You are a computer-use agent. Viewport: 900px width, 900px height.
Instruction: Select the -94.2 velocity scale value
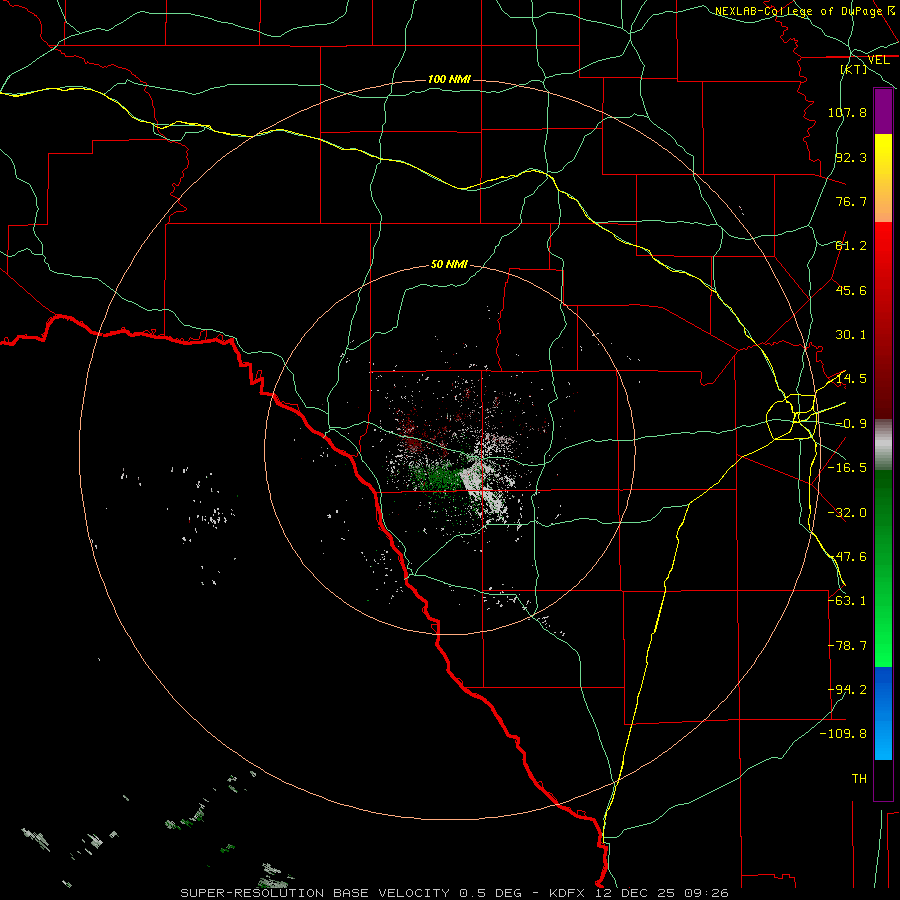847,690
